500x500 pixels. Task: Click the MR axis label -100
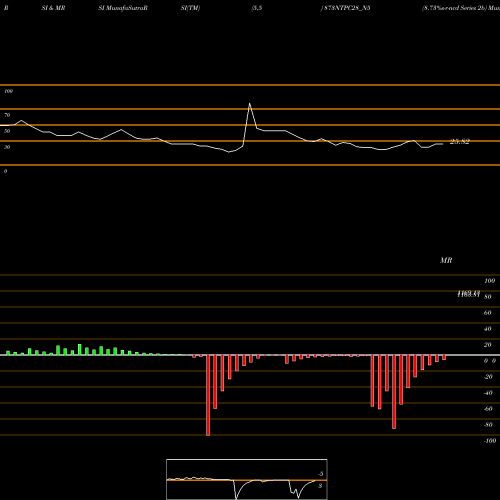[x=490, y=441]
